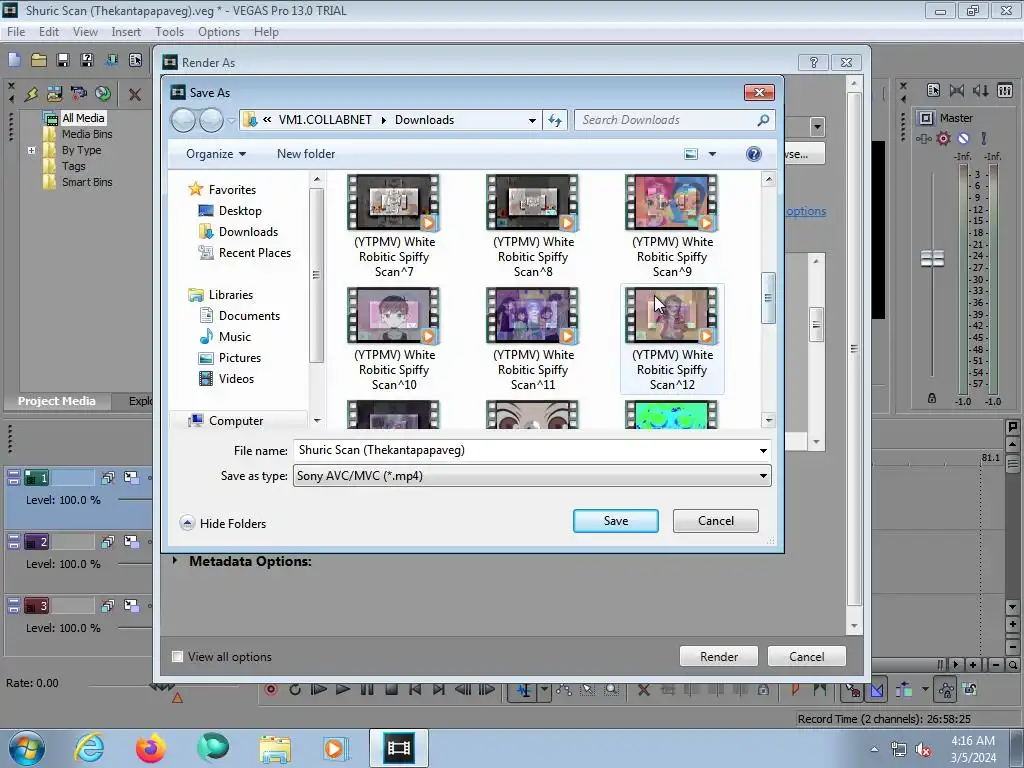The width and height of the screenshot is (1024, 768).
Task: Click the New folder button
Action: tap(306, 154)
